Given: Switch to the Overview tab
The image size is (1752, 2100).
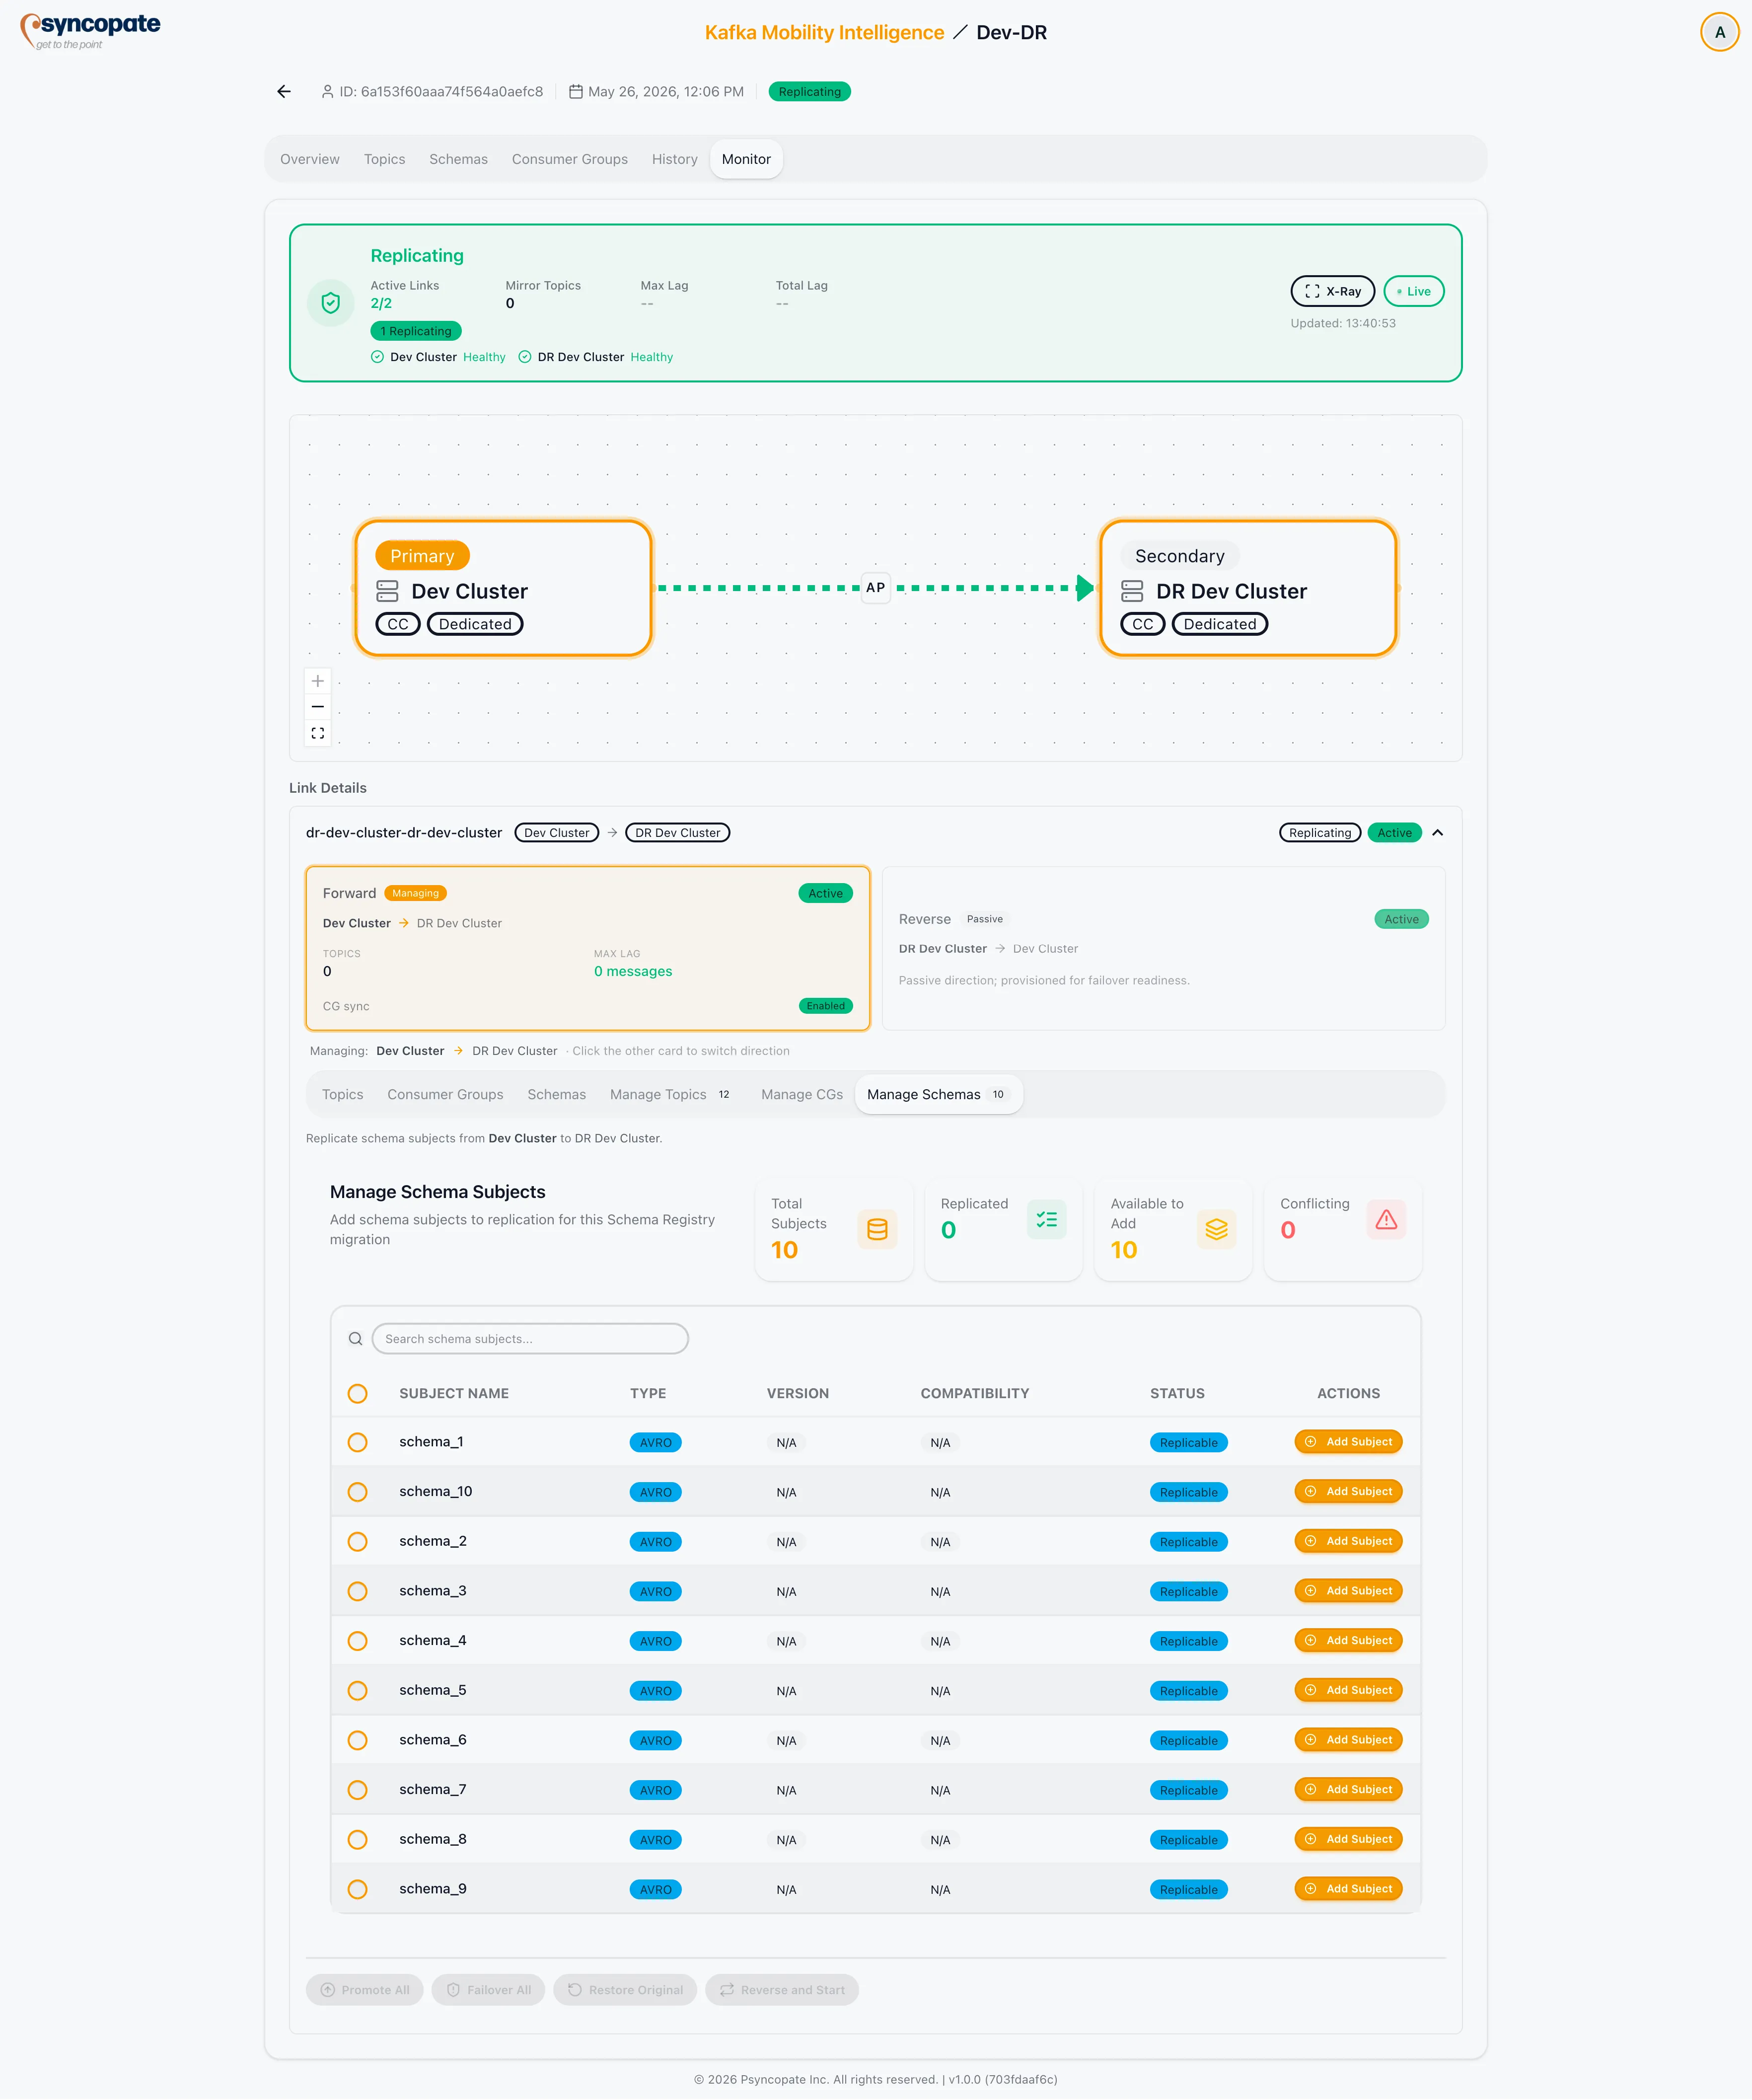Looking at the screenshot, I should click(x=310, y=159).
